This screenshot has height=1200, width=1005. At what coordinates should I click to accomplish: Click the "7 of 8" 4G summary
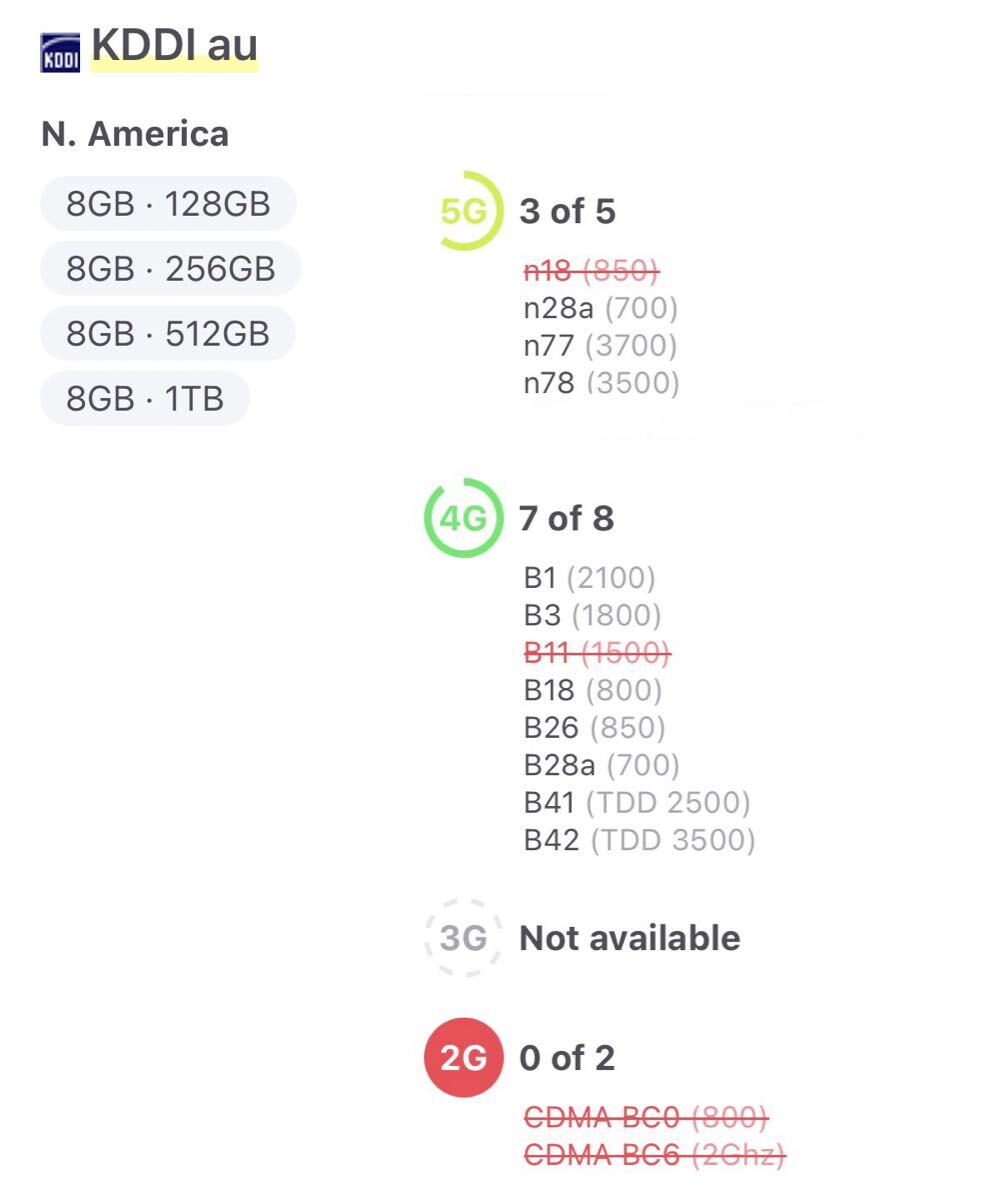(x=566, y=518)
